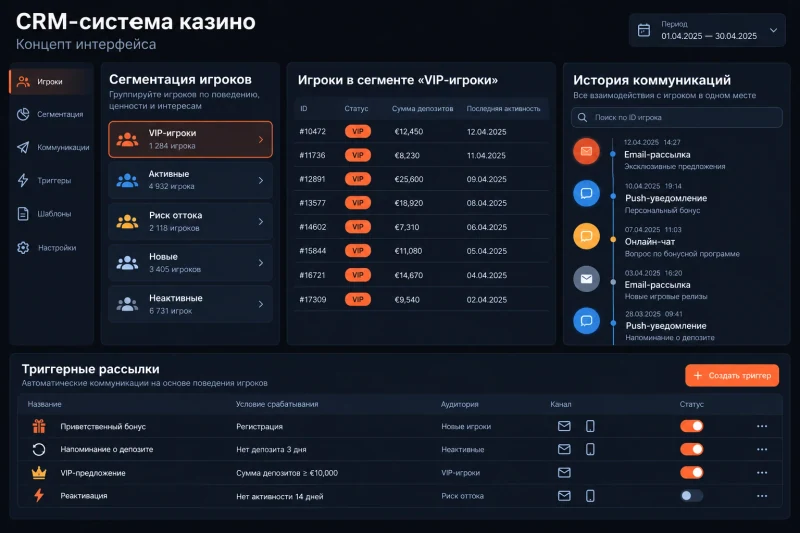The image size is (800, 533).
Task: Open the Онлайн-чат history entry
Action: pos(682,242)
